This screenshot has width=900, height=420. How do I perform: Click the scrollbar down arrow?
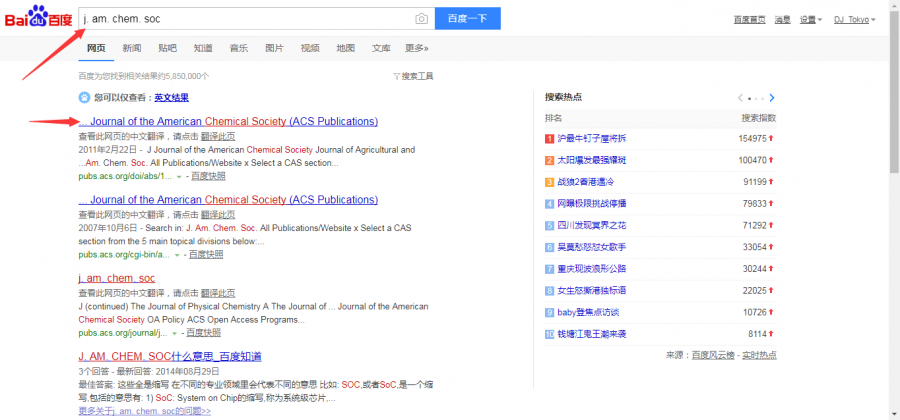point(894,414)
